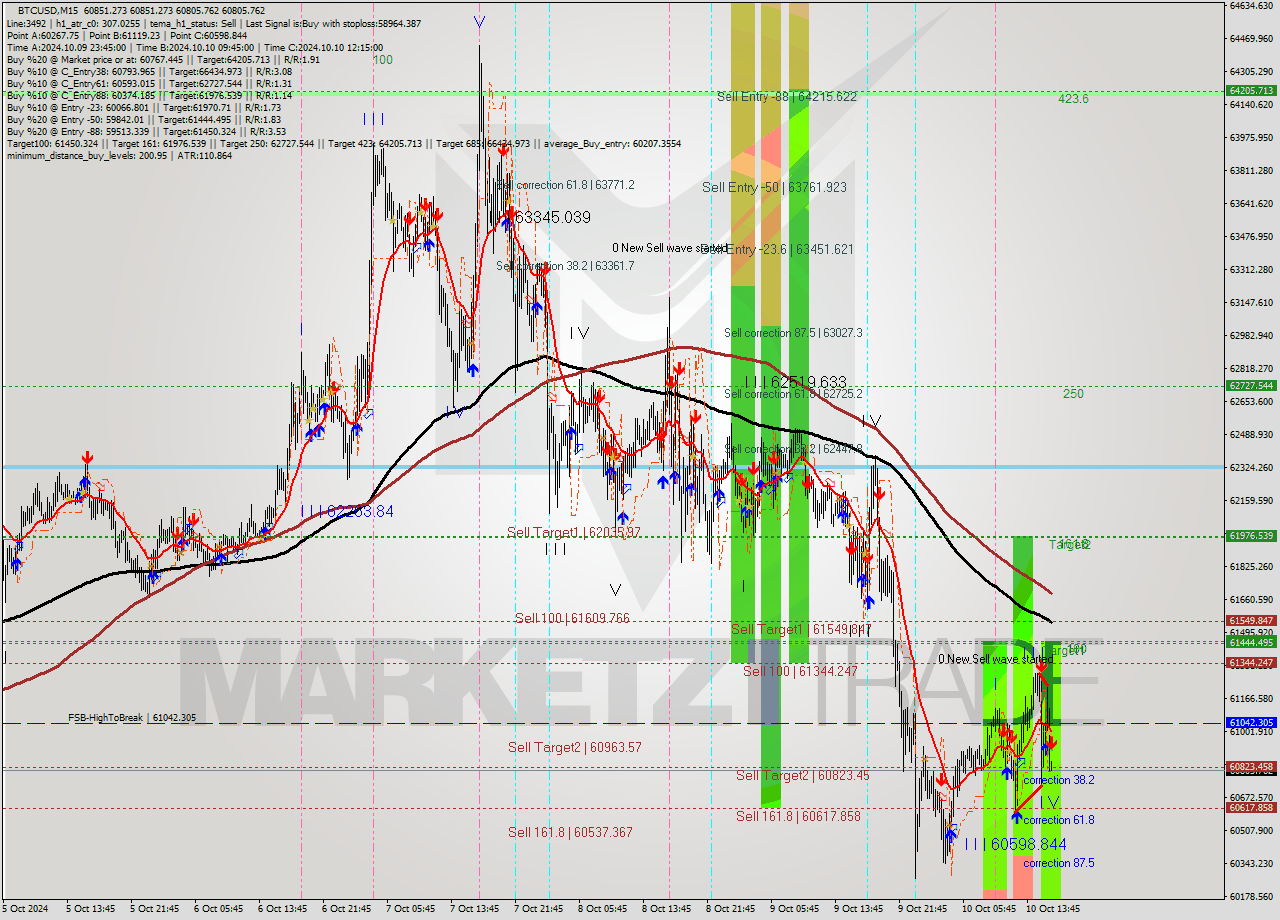Viewport: 1280px width, 920px height.
Task: Select the 63147.670 price scale value
Action: click(x=1250, y=302)
